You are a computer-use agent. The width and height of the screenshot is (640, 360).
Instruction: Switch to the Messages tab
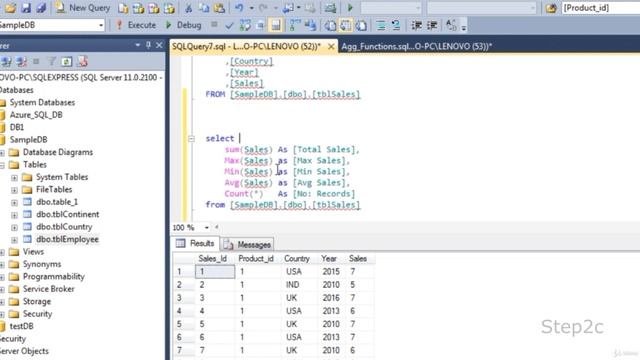coord(248,244)
